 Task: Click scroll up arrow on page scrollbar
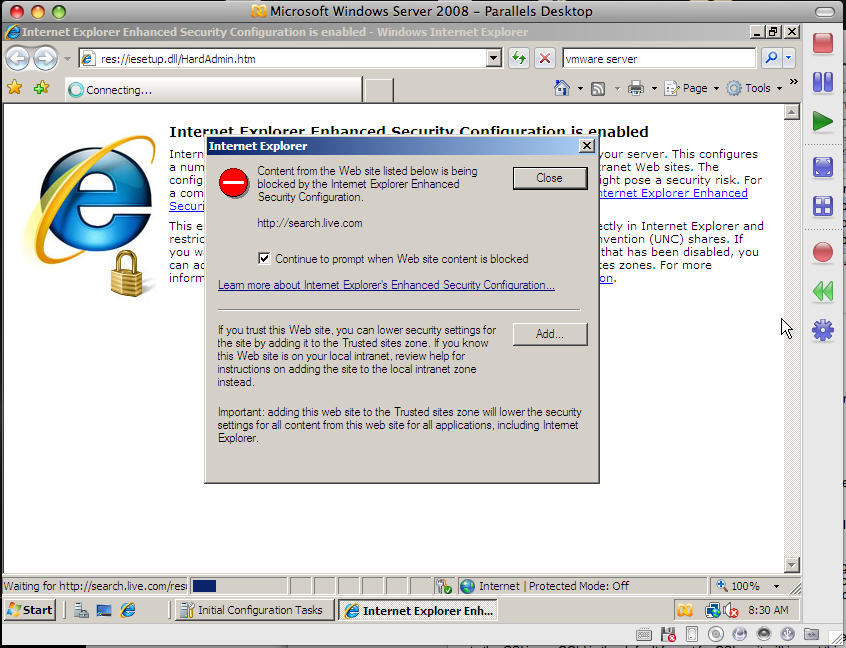pos(792,112)
